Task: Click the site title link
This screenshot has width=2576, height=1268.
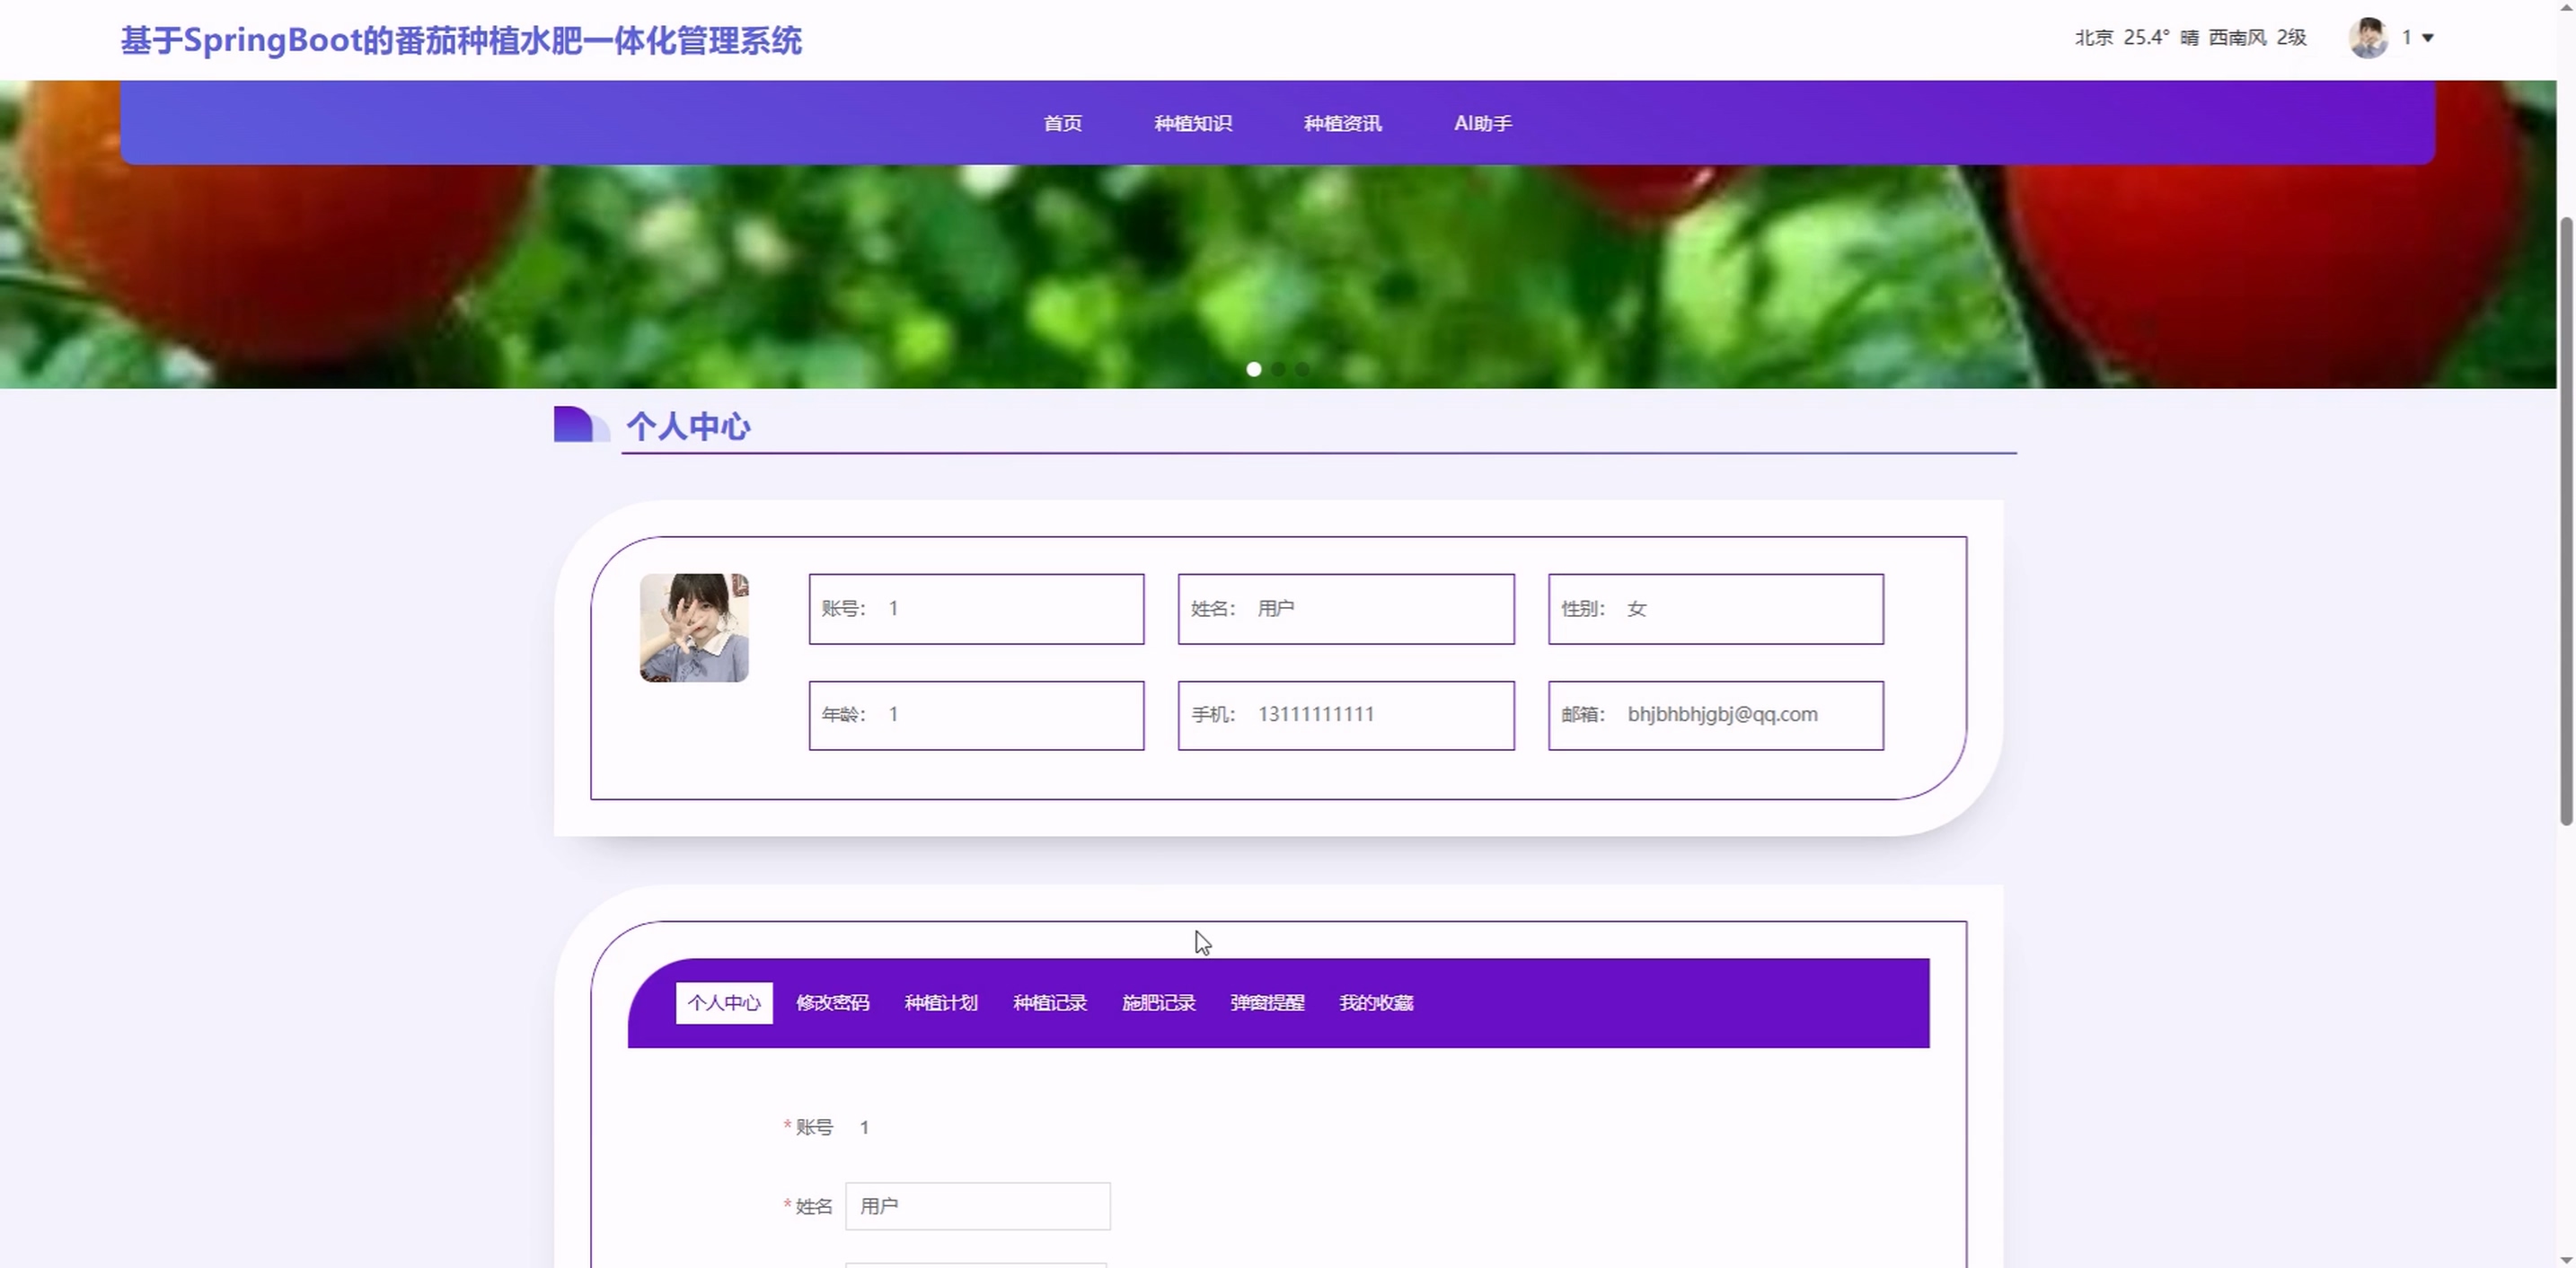Action: pyautogui.click(x=461, y=40)
